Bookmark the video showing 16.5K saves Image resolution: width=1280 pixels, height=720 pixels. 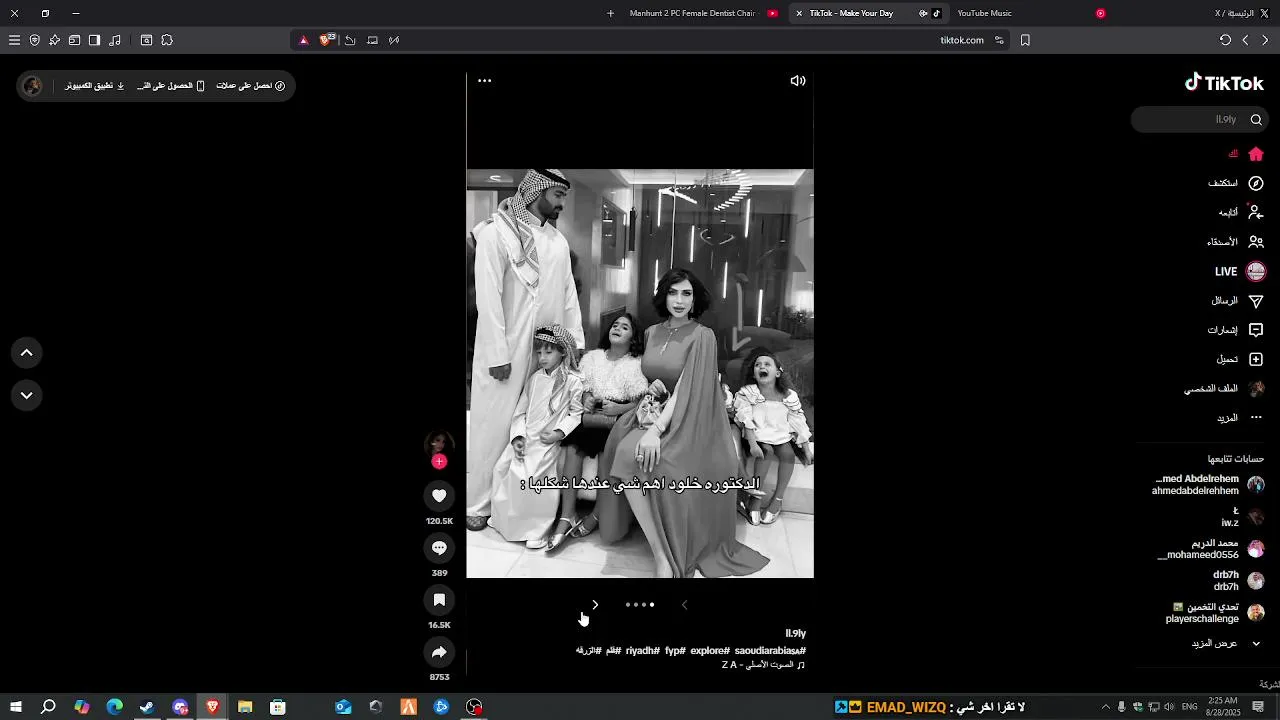coord(439,599)
